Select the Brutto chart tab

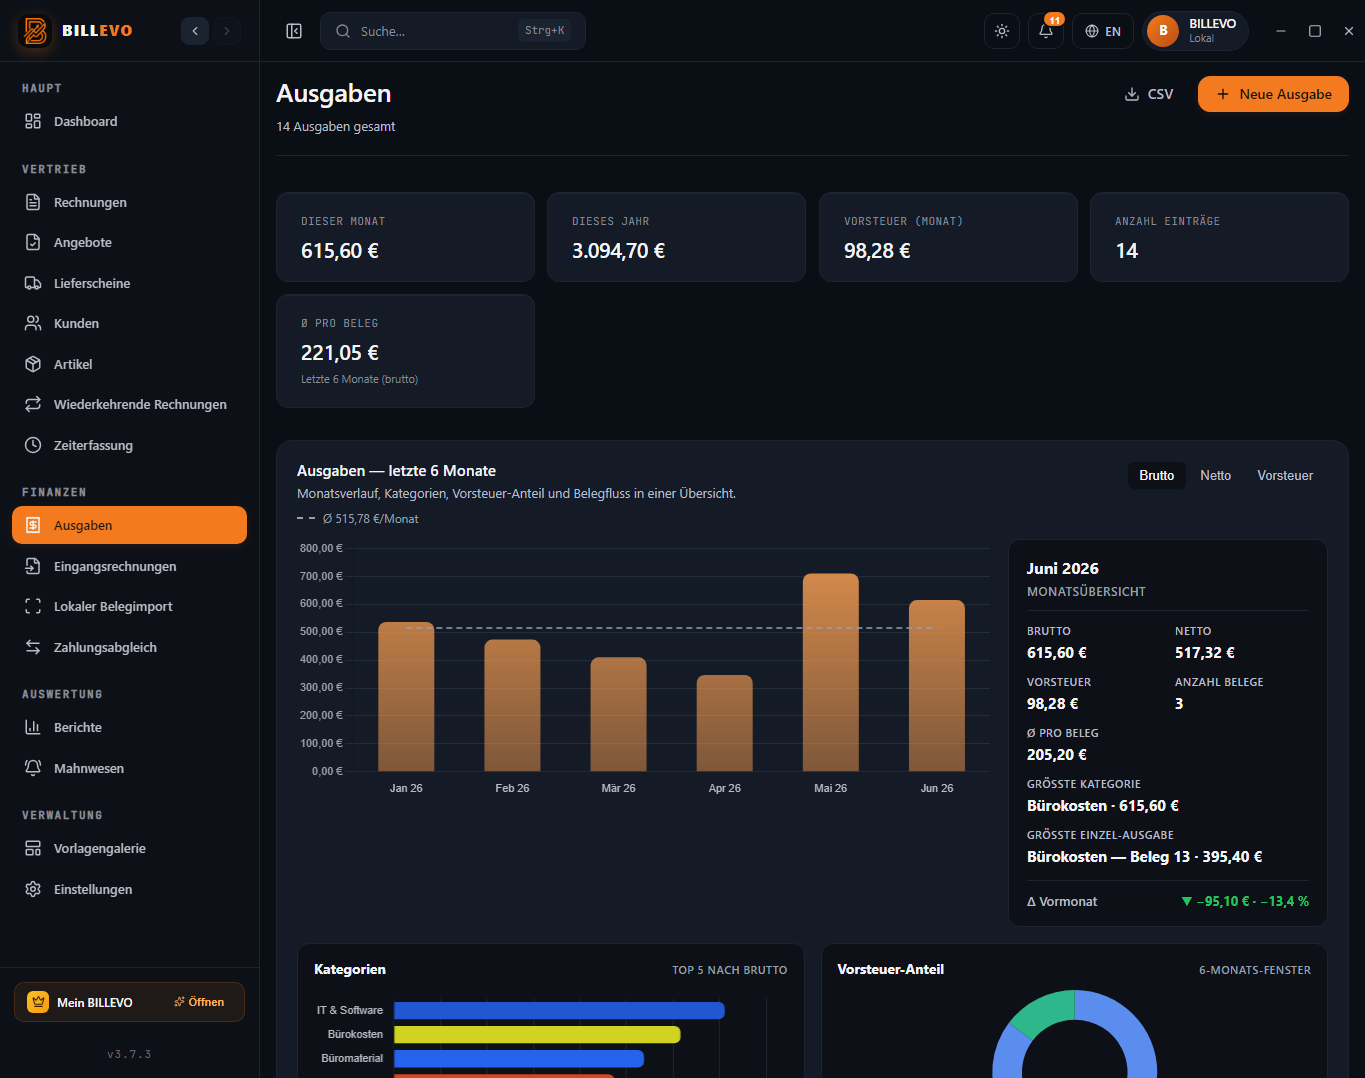1156,475
